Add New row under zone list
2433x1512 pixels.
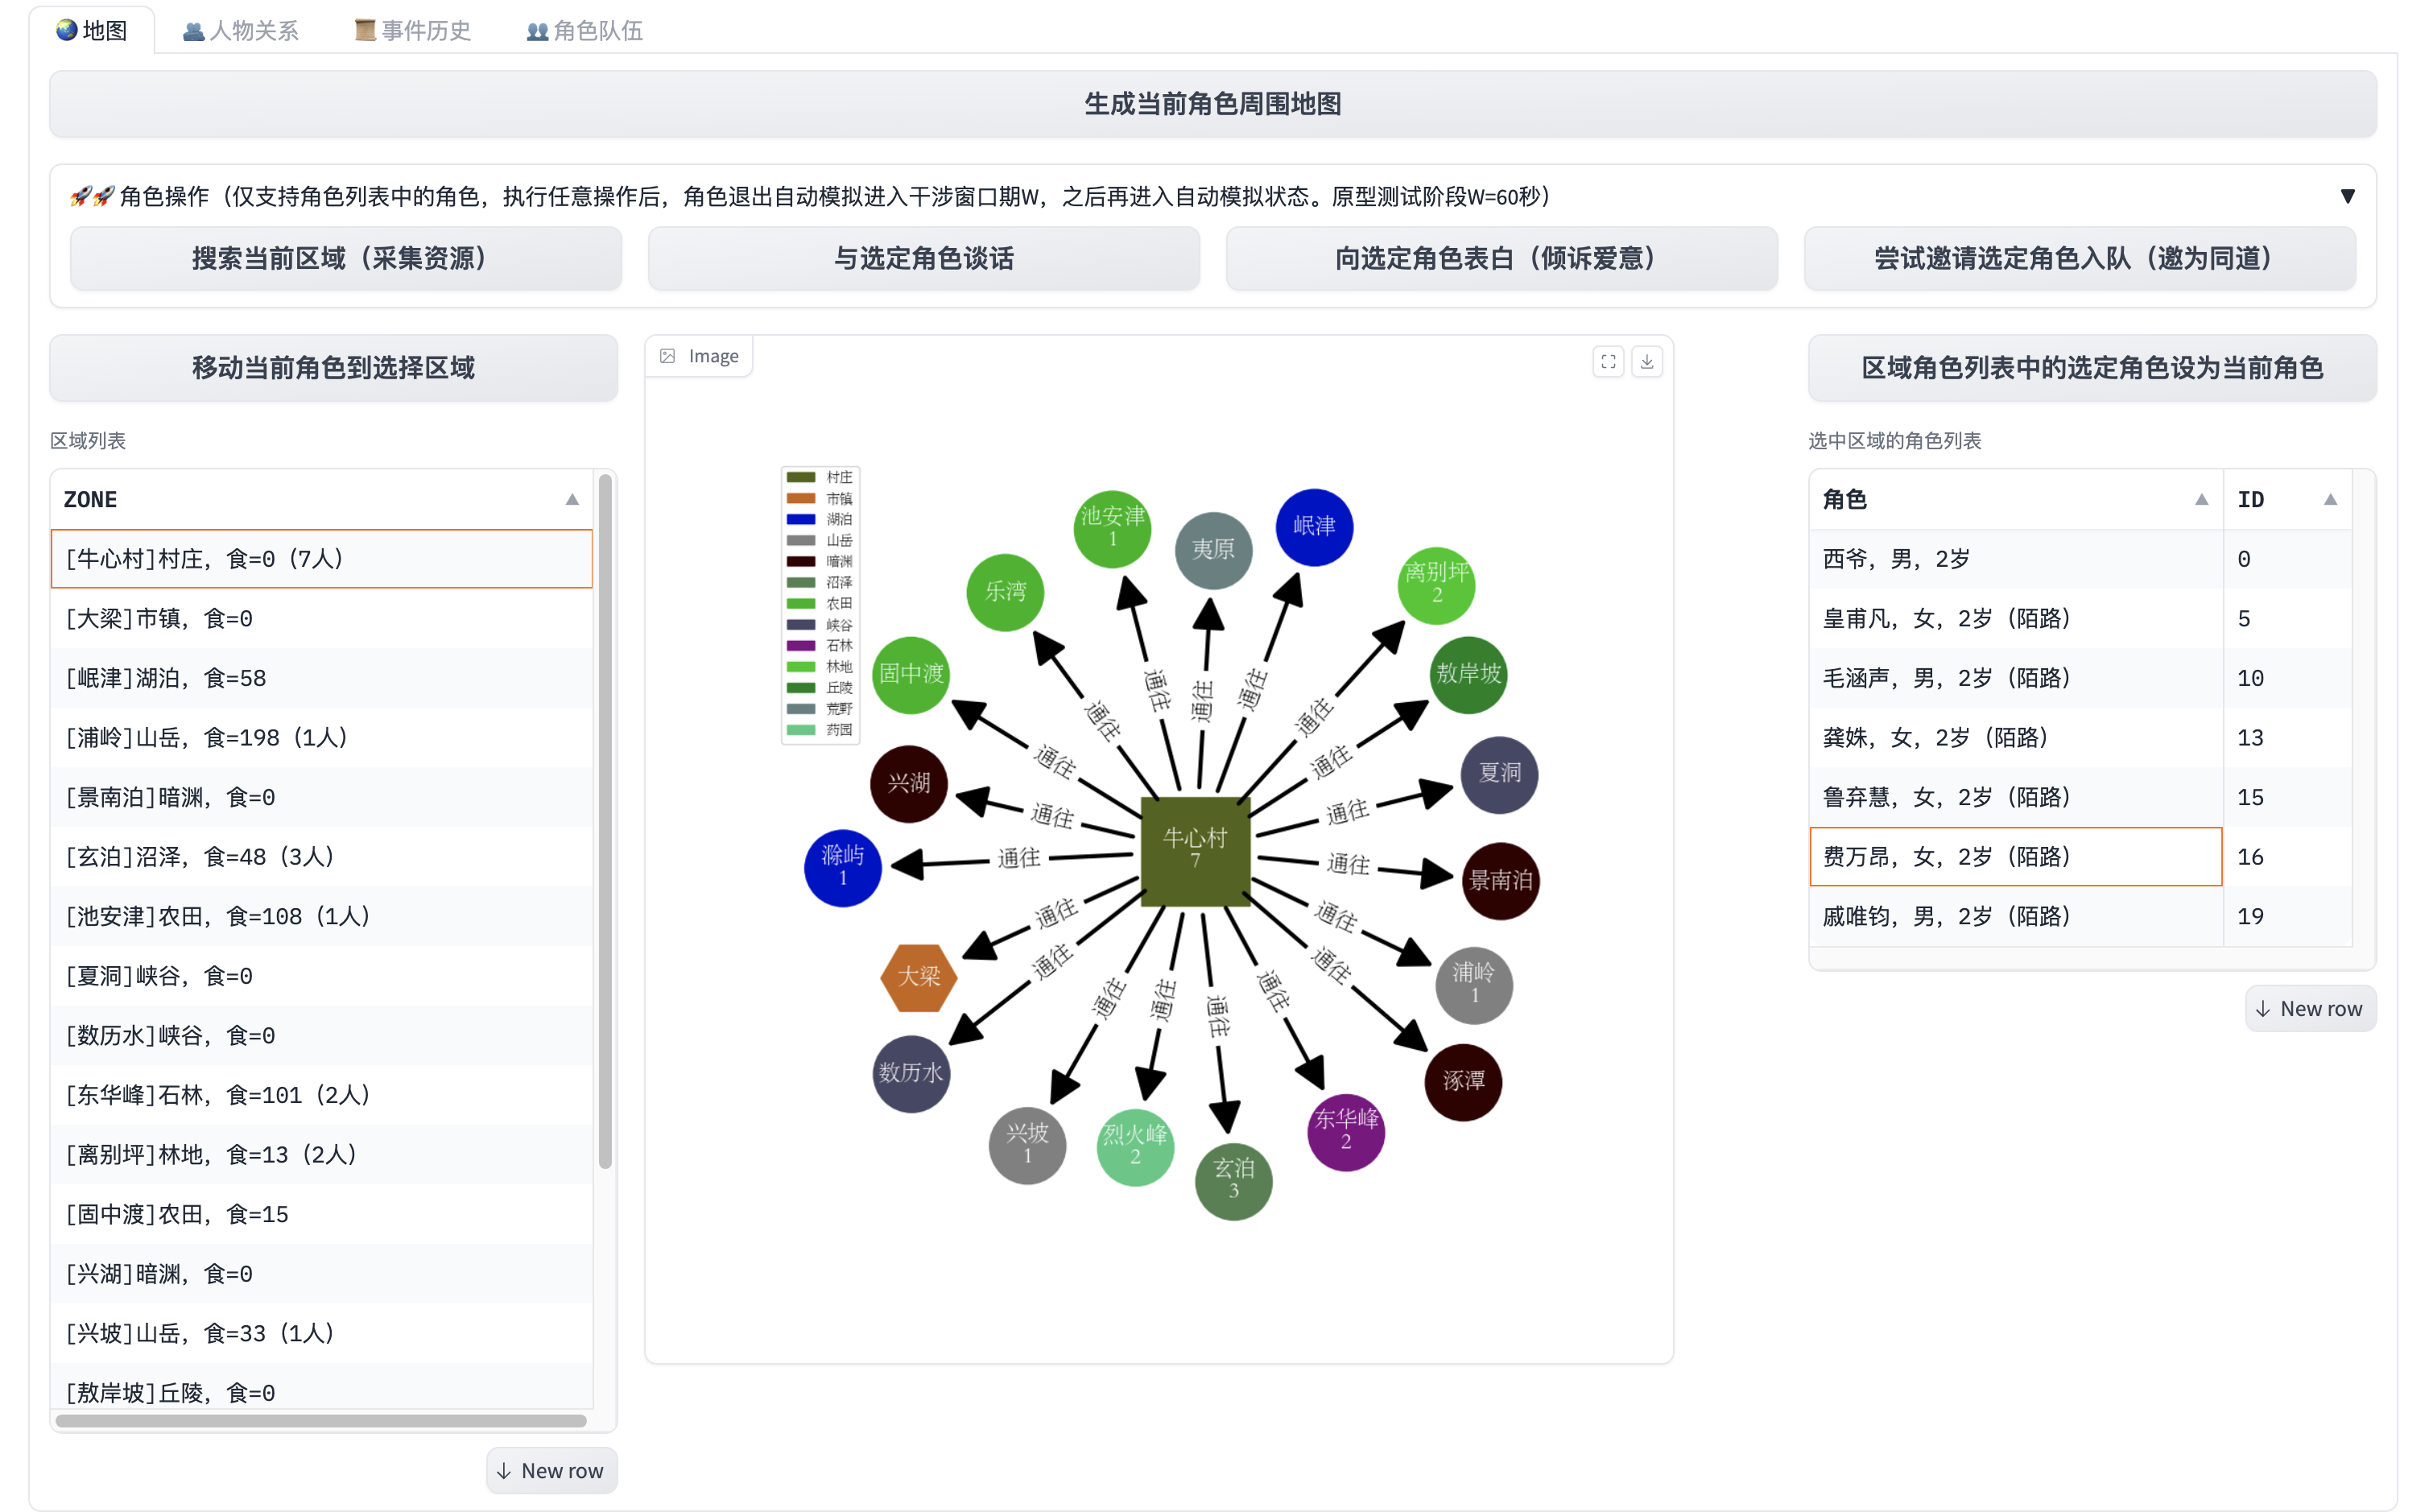tap(551, 1470)
